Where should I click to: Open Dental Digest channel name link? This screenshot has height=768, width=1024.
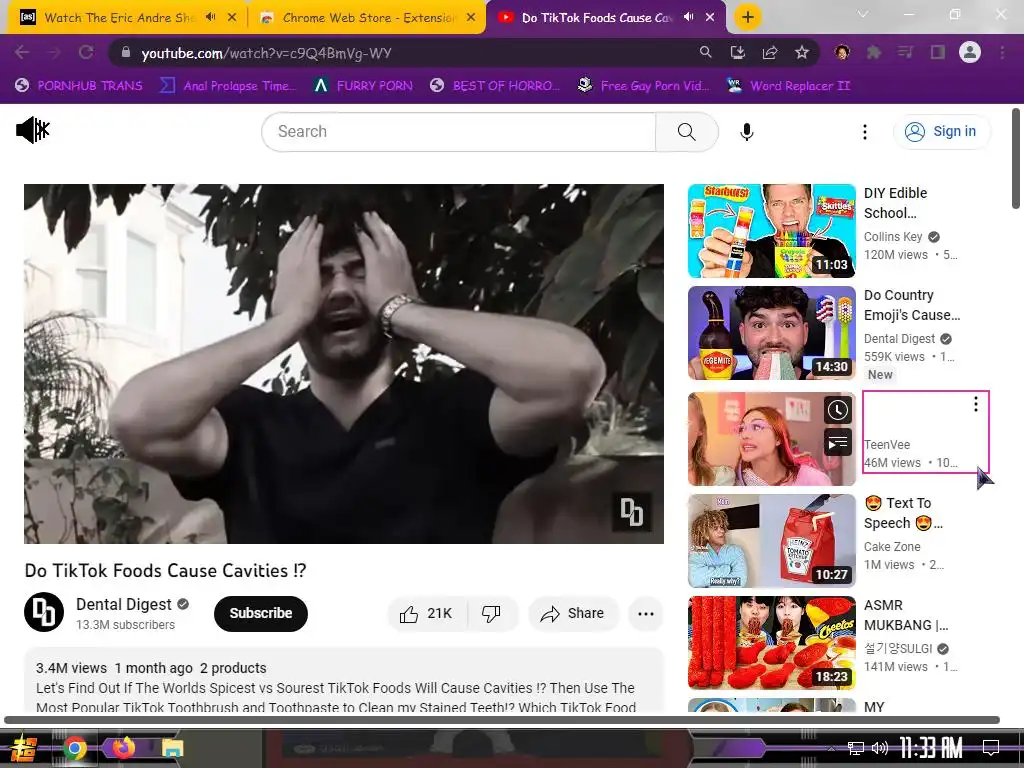point(123,604)
